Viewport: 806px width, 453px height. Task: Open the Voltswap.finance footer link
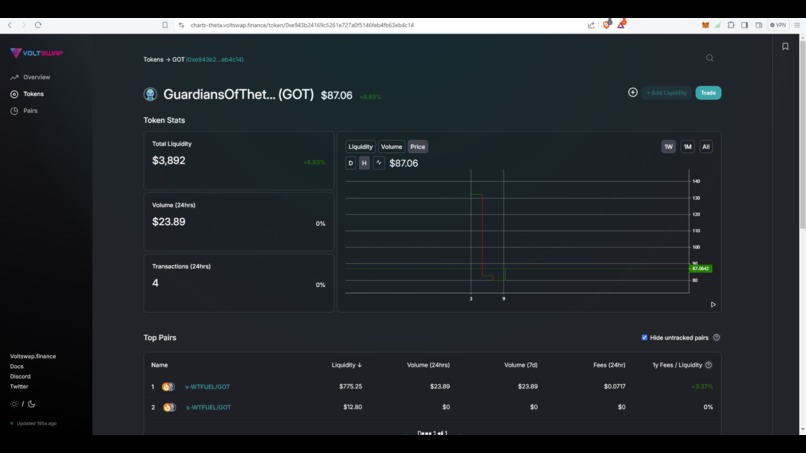tap(33, 356)
